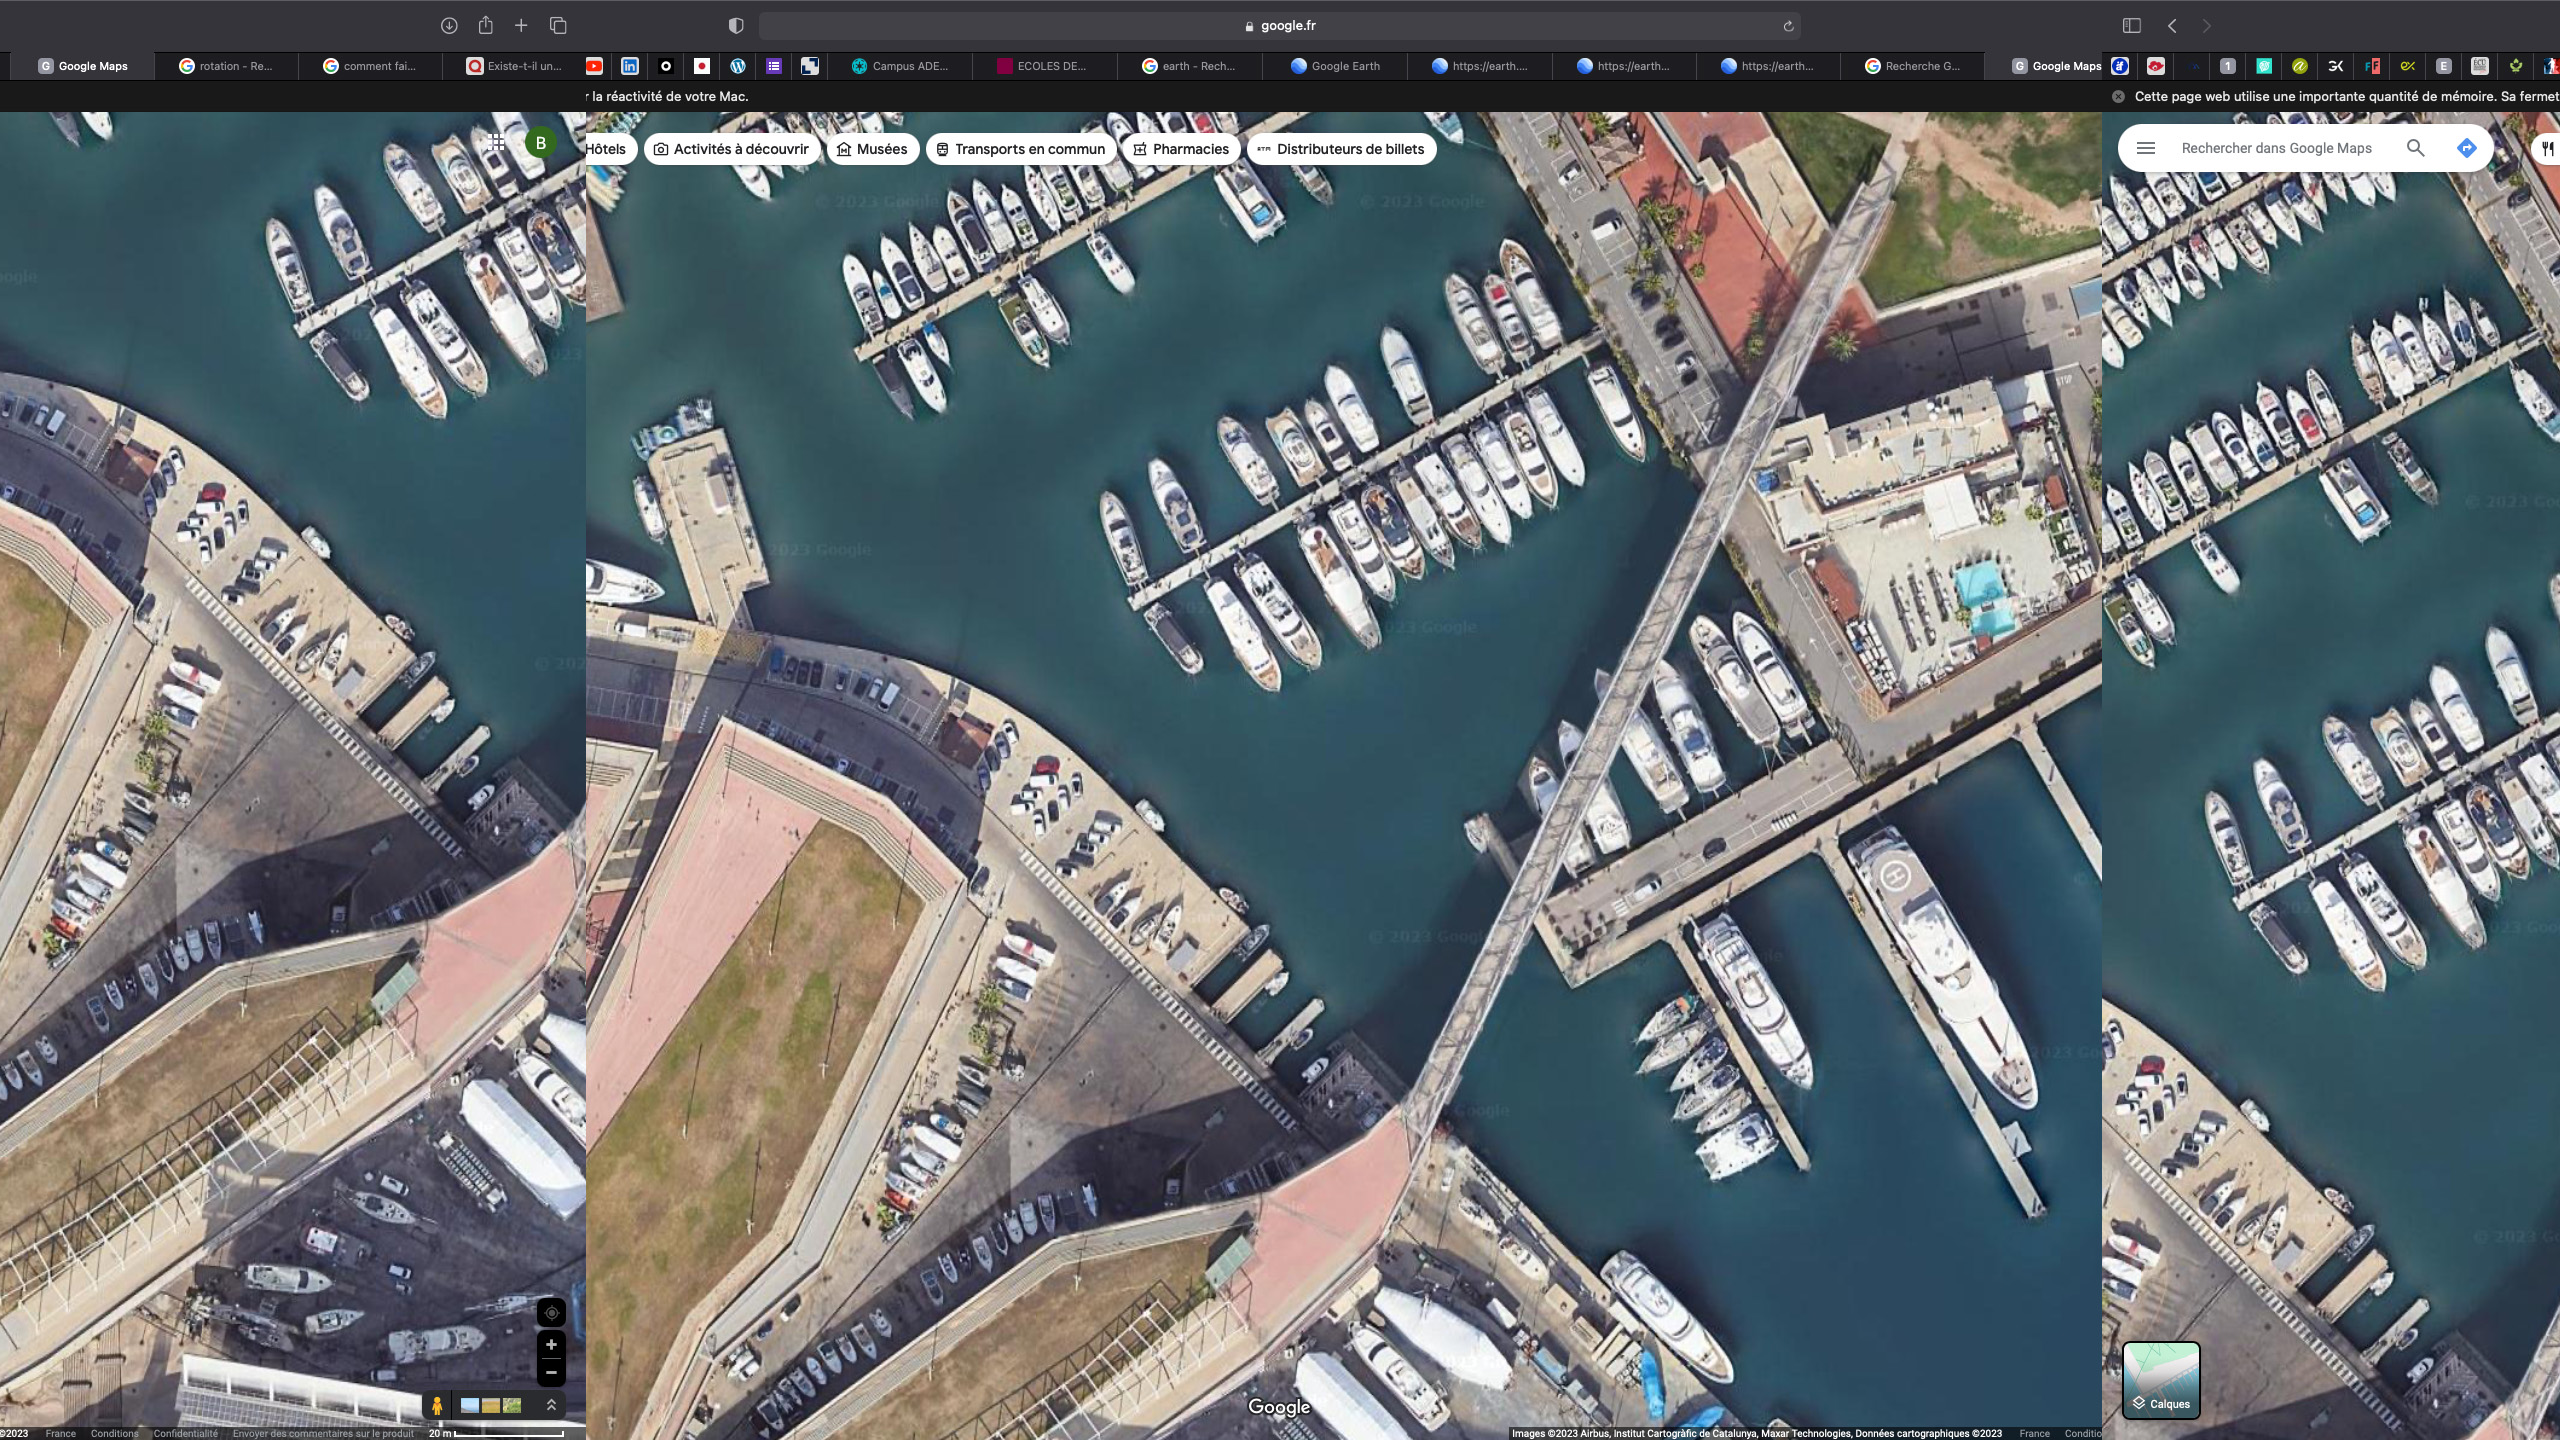Switch to the Google Earth tab

point(1335,66)
